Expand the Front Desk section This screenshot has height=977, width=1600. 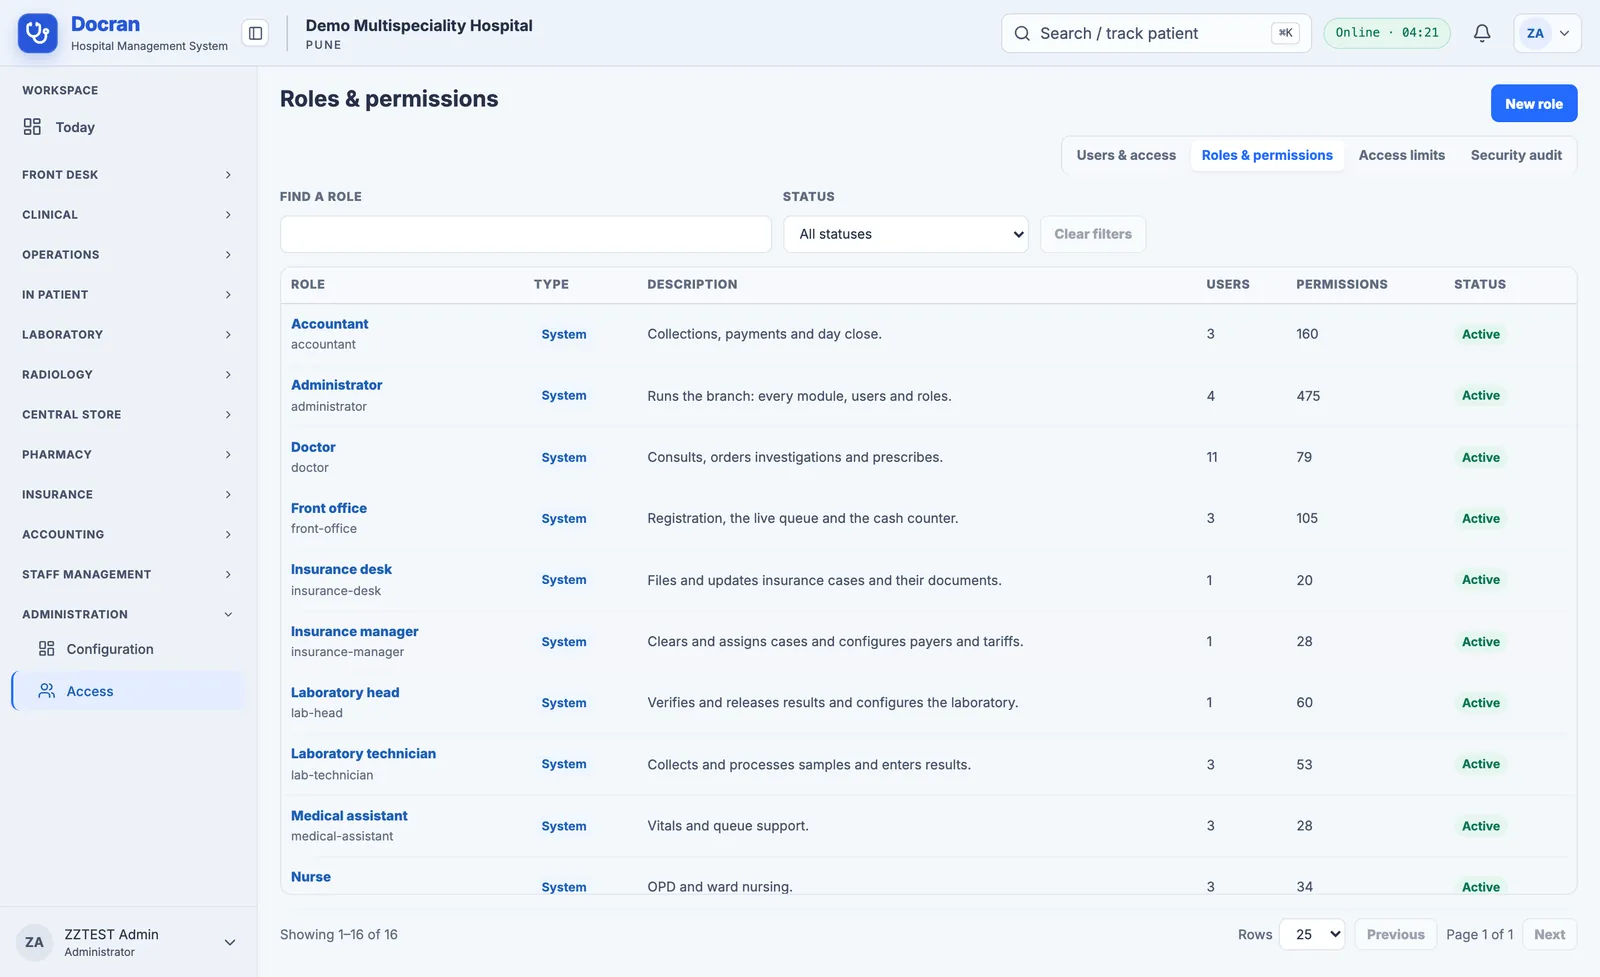tap(128, 175)
